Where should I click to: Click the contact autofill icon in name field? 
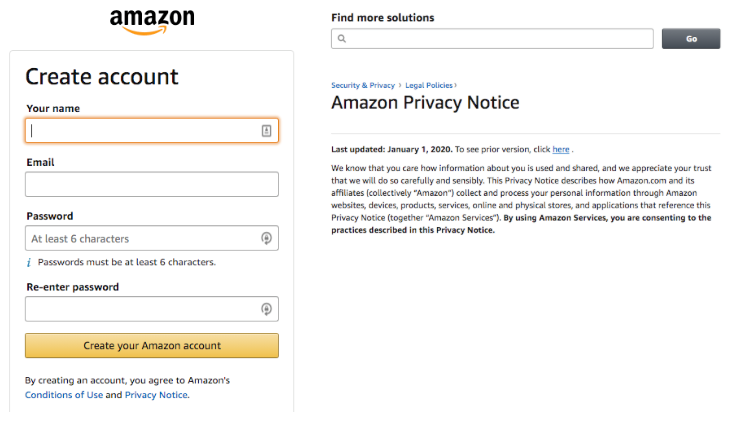click(x=267, y=131)
